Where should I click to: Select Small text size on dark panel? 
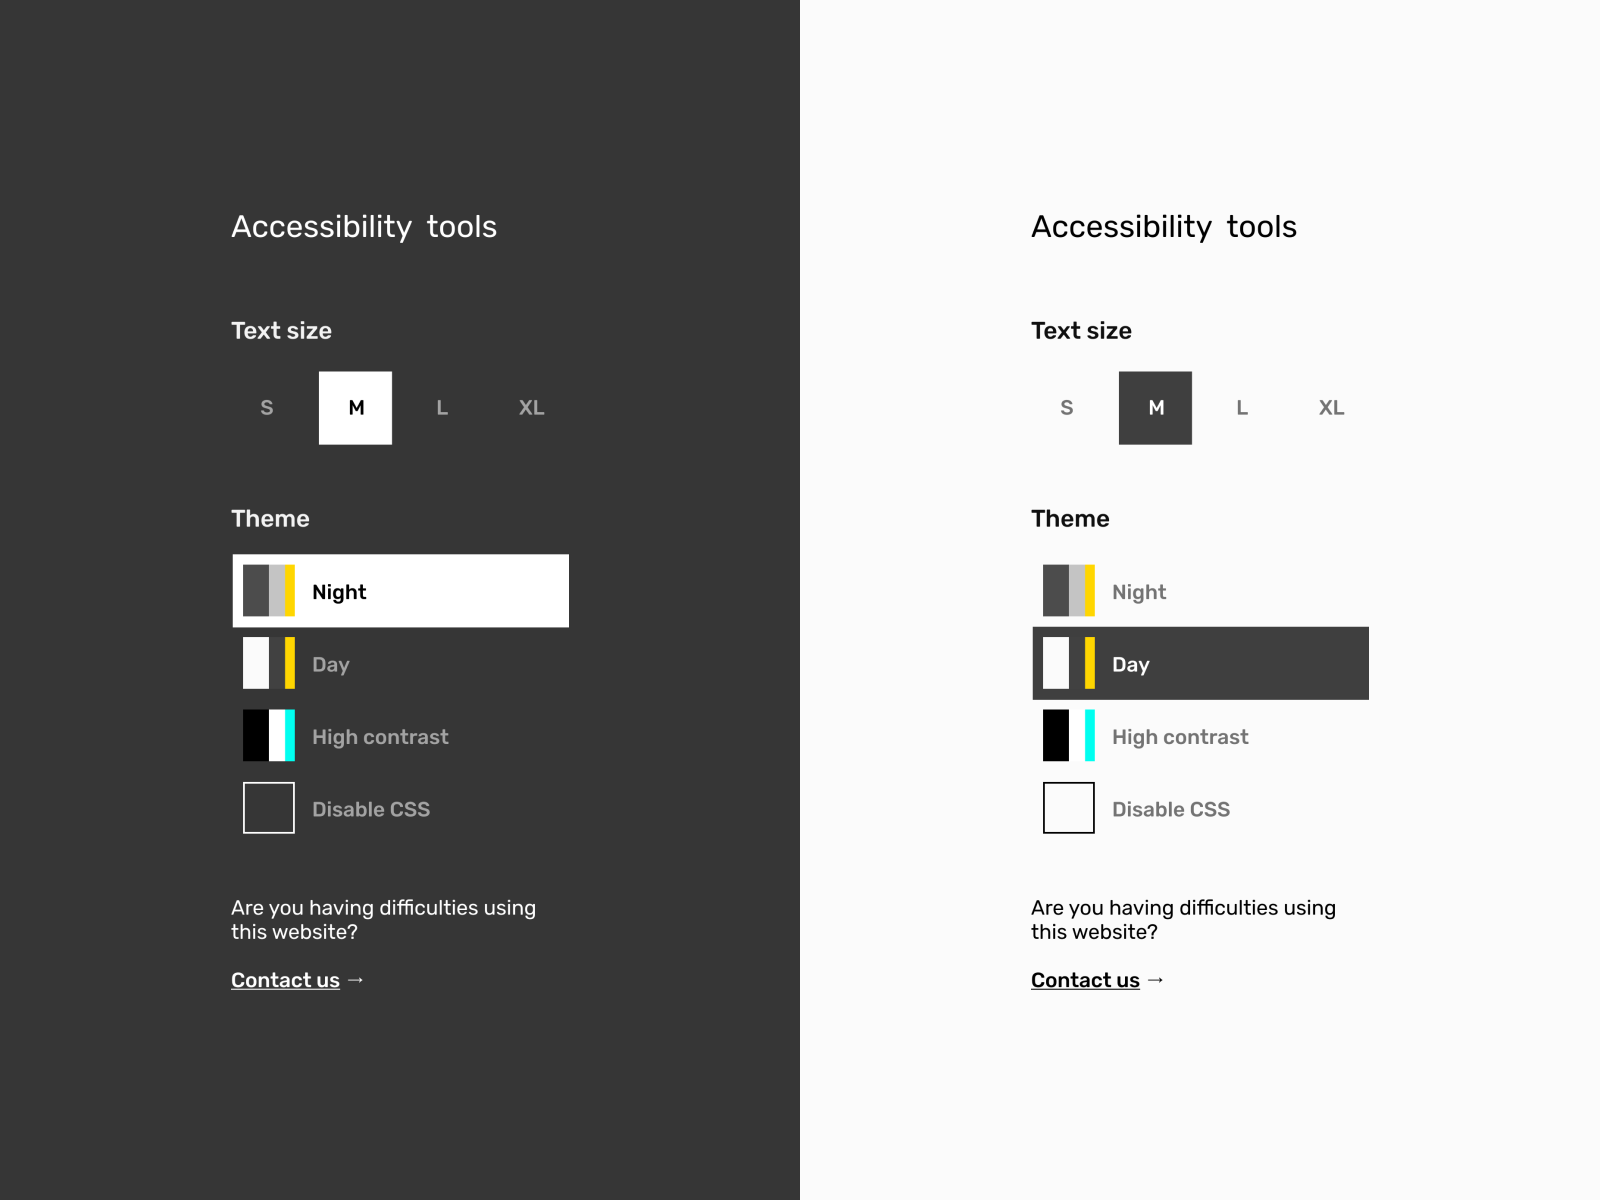pos(266,408)
